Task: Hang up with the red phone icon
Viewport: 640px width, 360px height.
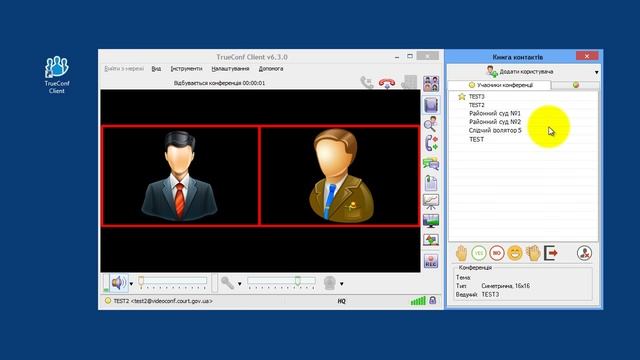Action: click(x=387, y=83)
